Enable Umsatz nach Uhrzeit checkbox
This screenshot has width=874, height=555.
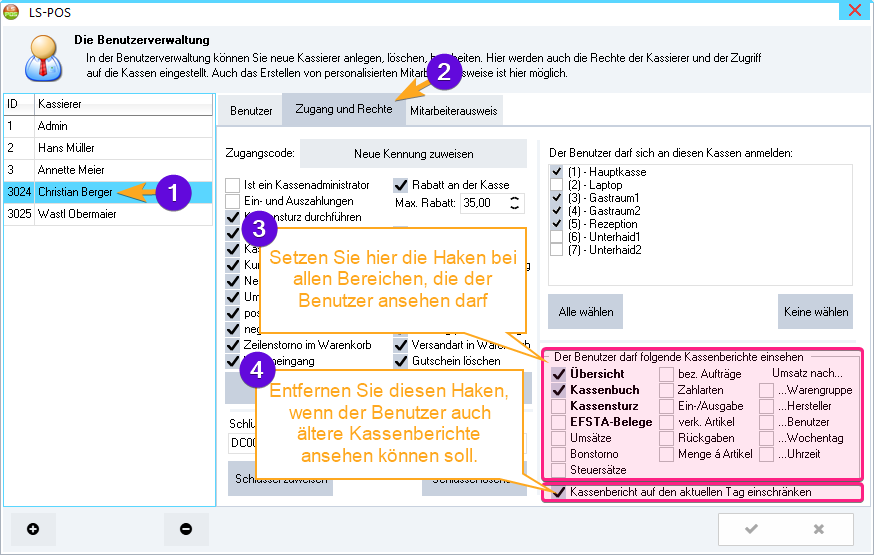[767, 454]
